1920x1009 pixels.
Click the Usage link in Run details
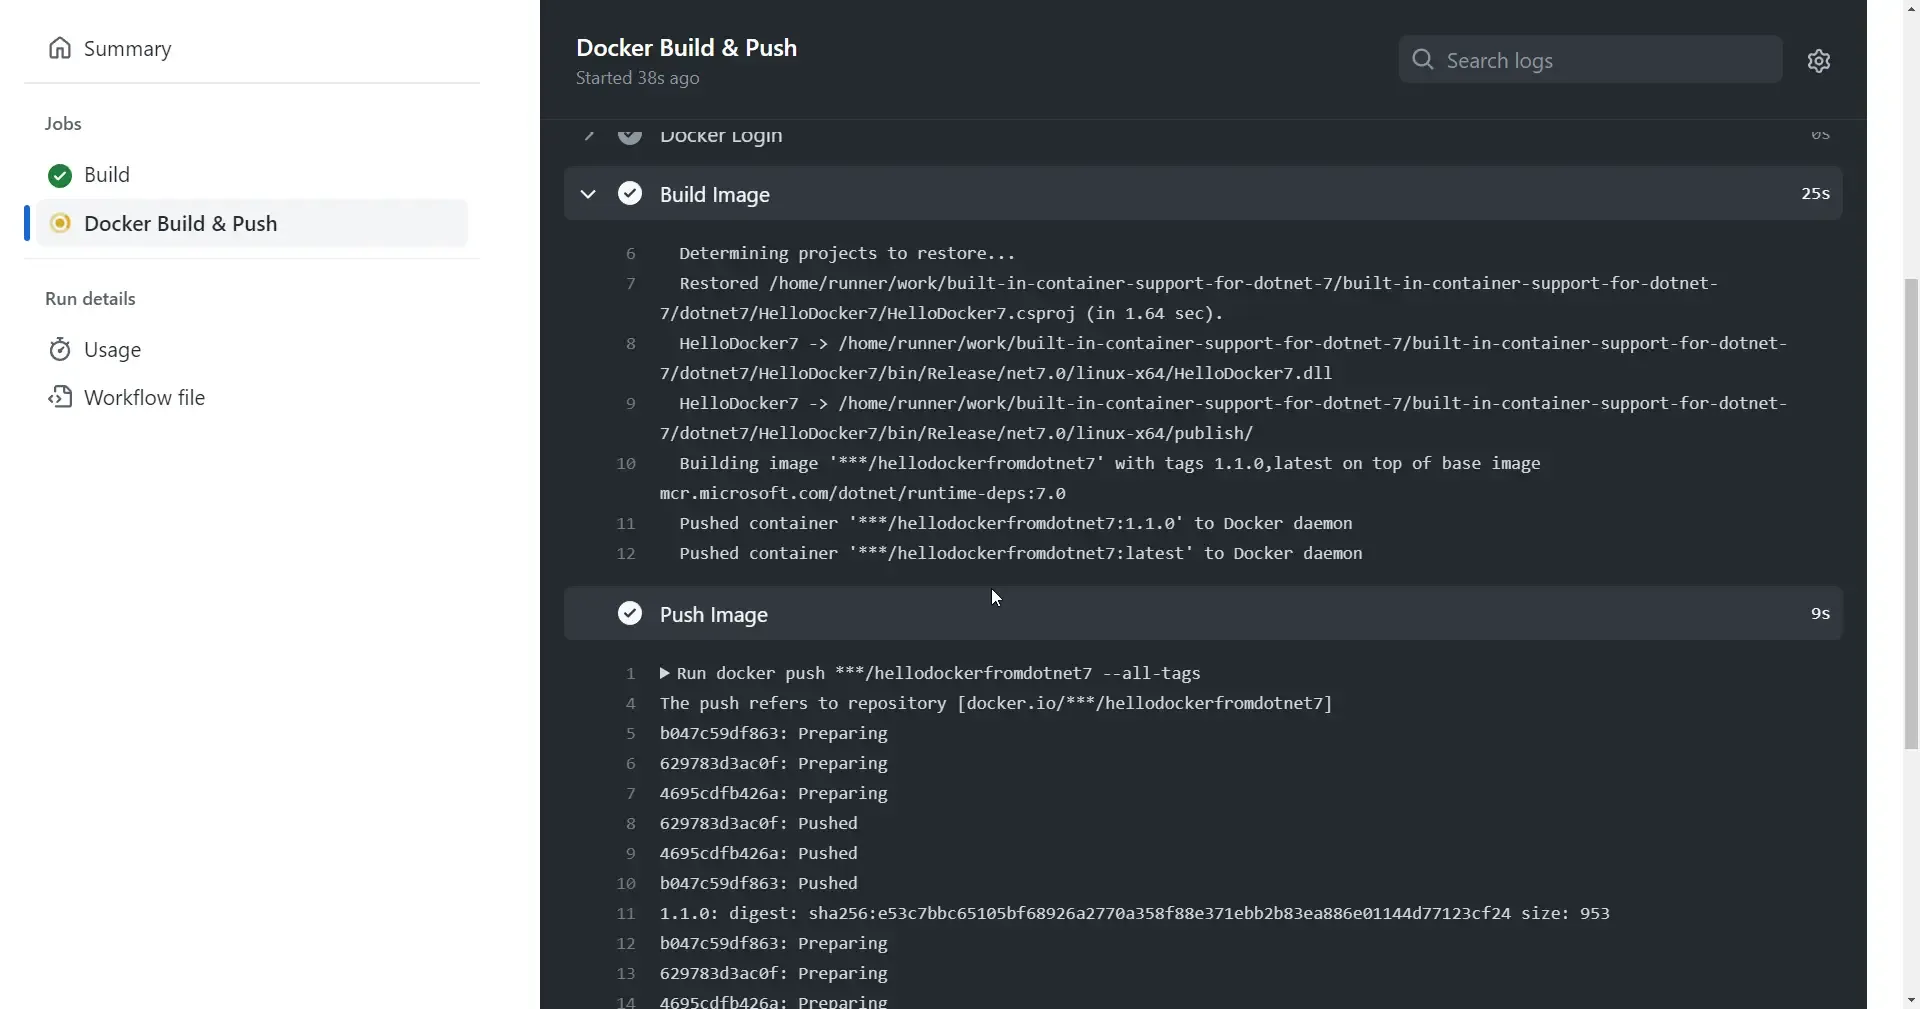tap(112, 349)
